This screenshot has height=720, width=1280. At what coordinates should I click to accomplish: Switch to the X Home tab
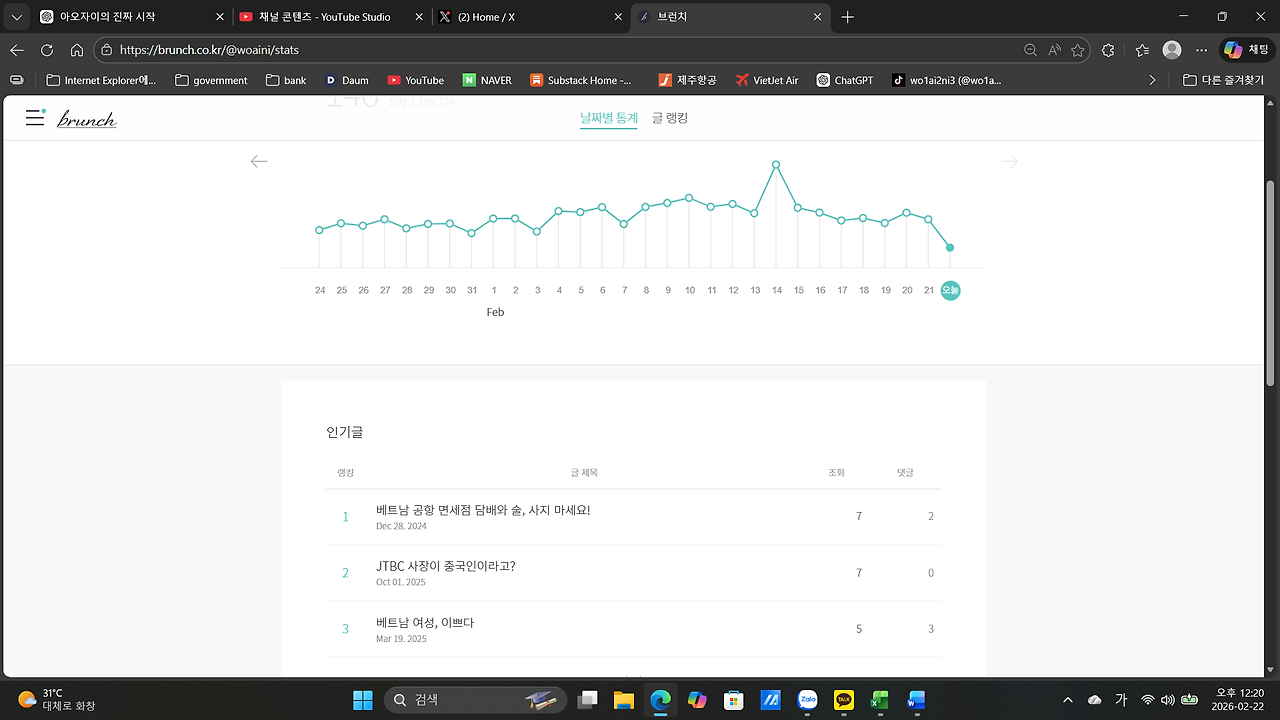(x=532, y=17)
